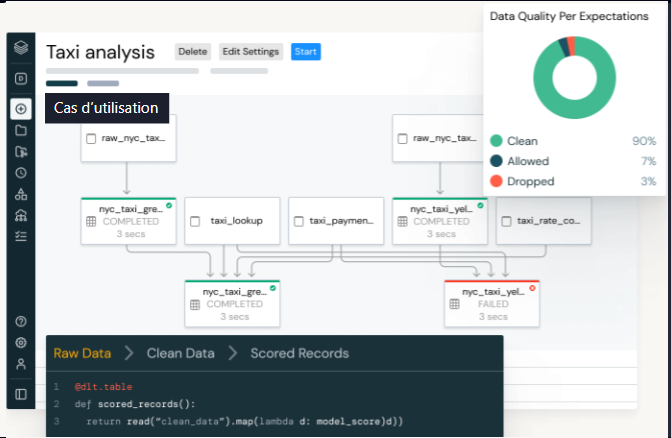
Task: Toggle the left raw_nyc_tax checkbox
Action: (x=92, y=138)
